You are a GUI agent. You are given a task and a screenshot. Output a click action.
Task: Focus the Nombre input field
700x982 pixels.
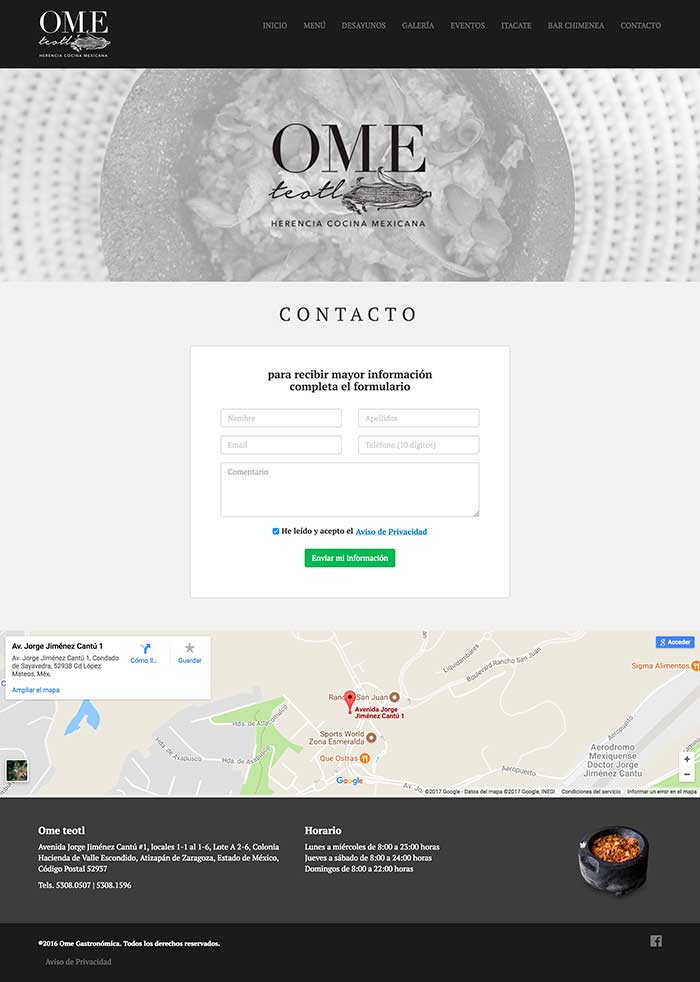281,418
